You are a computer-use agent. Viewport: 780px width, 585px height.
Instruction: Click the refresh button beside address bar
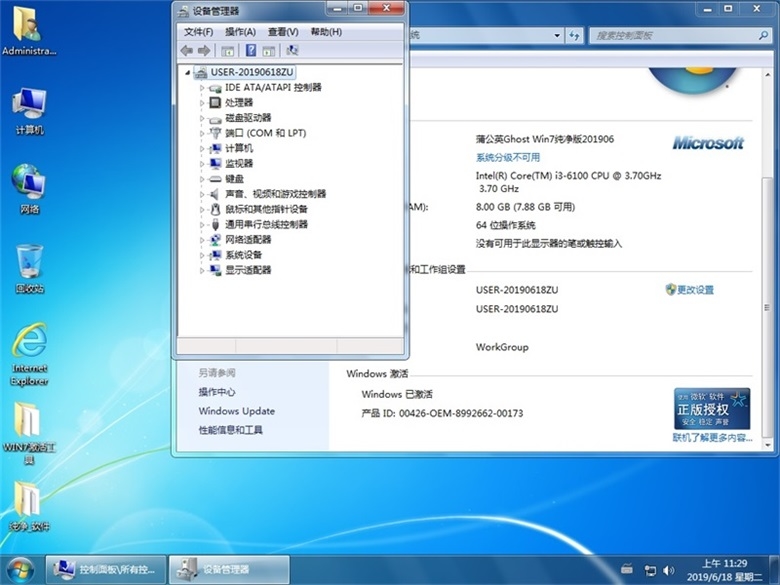575,35
